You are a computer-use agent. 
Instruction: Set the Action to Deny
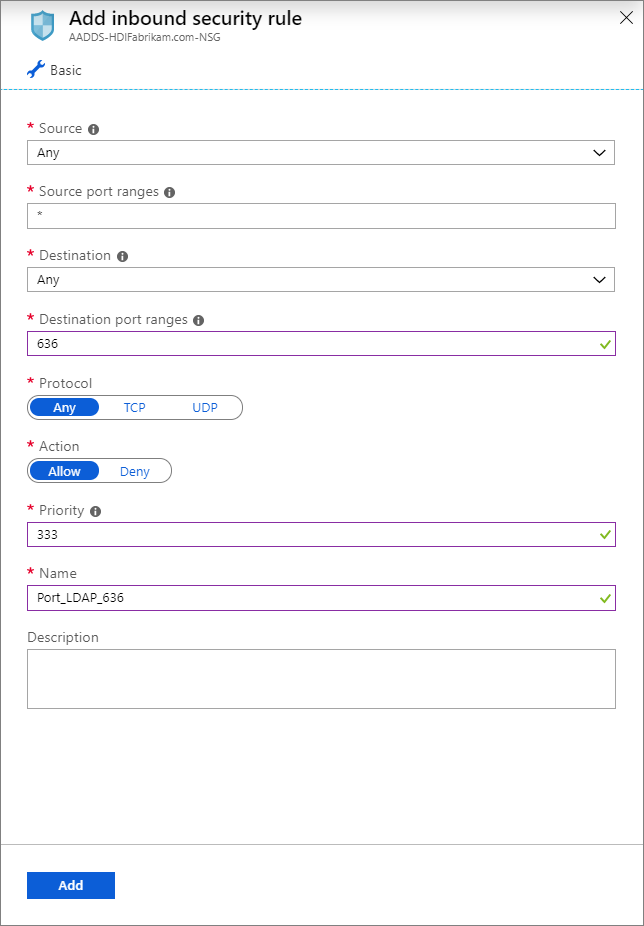click(x=134, y=471)
